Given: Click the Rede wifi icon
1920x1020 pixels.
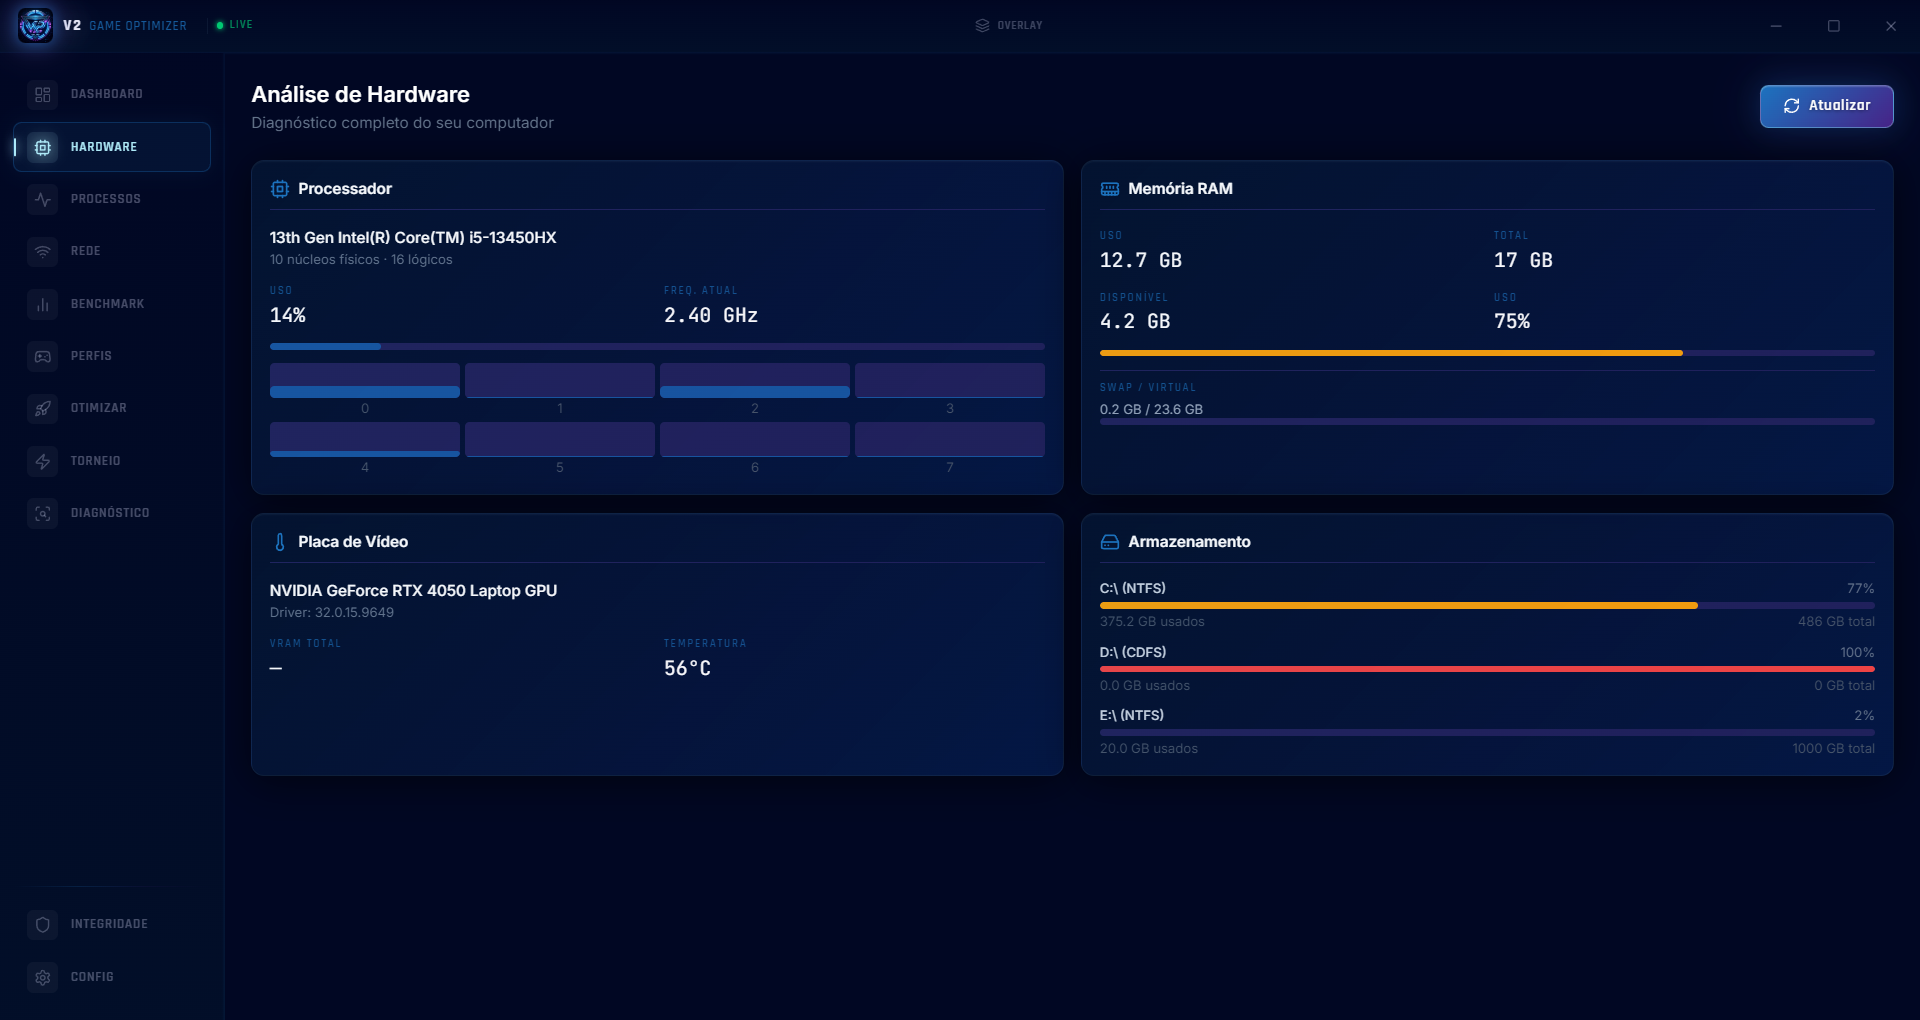Looking at the screenshot, I should (x=42, y=251).
